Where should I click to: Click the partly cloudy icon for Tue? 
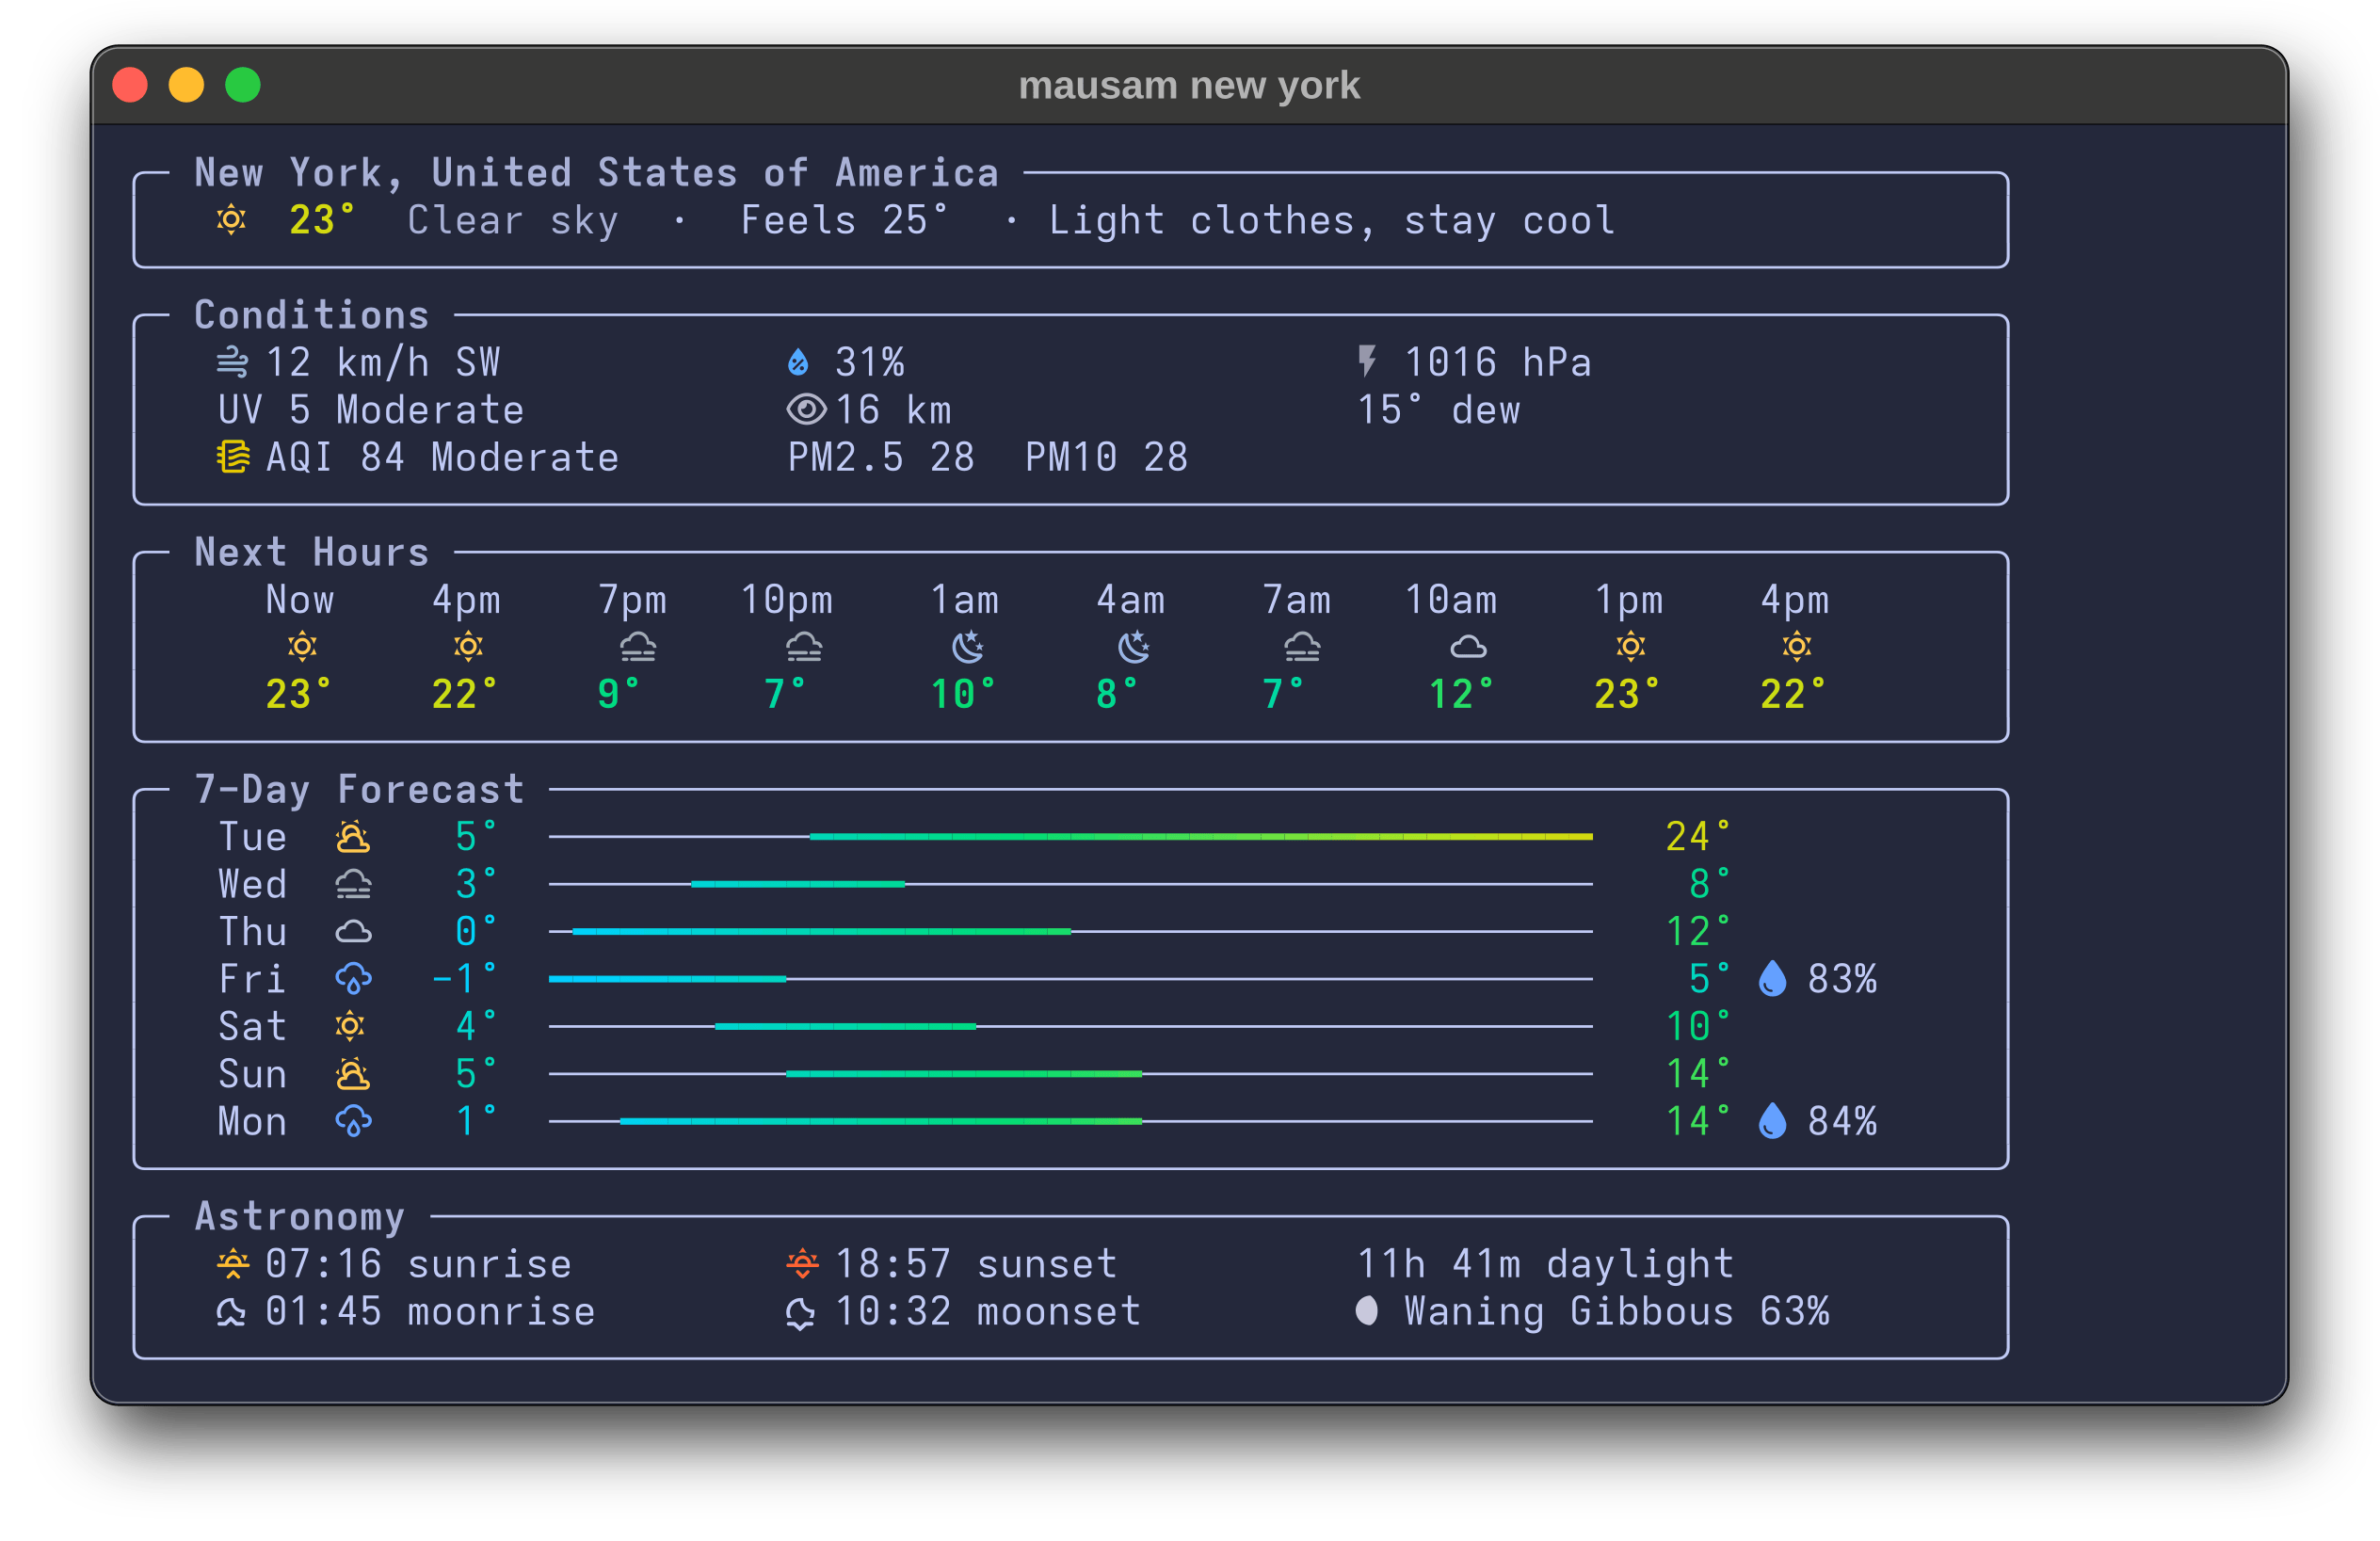pyautogui.click(x=352, y=837)
